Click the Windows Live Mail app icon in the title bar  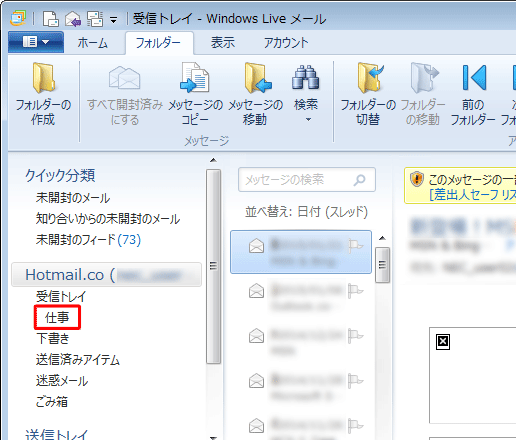click(x=18, y=19)
